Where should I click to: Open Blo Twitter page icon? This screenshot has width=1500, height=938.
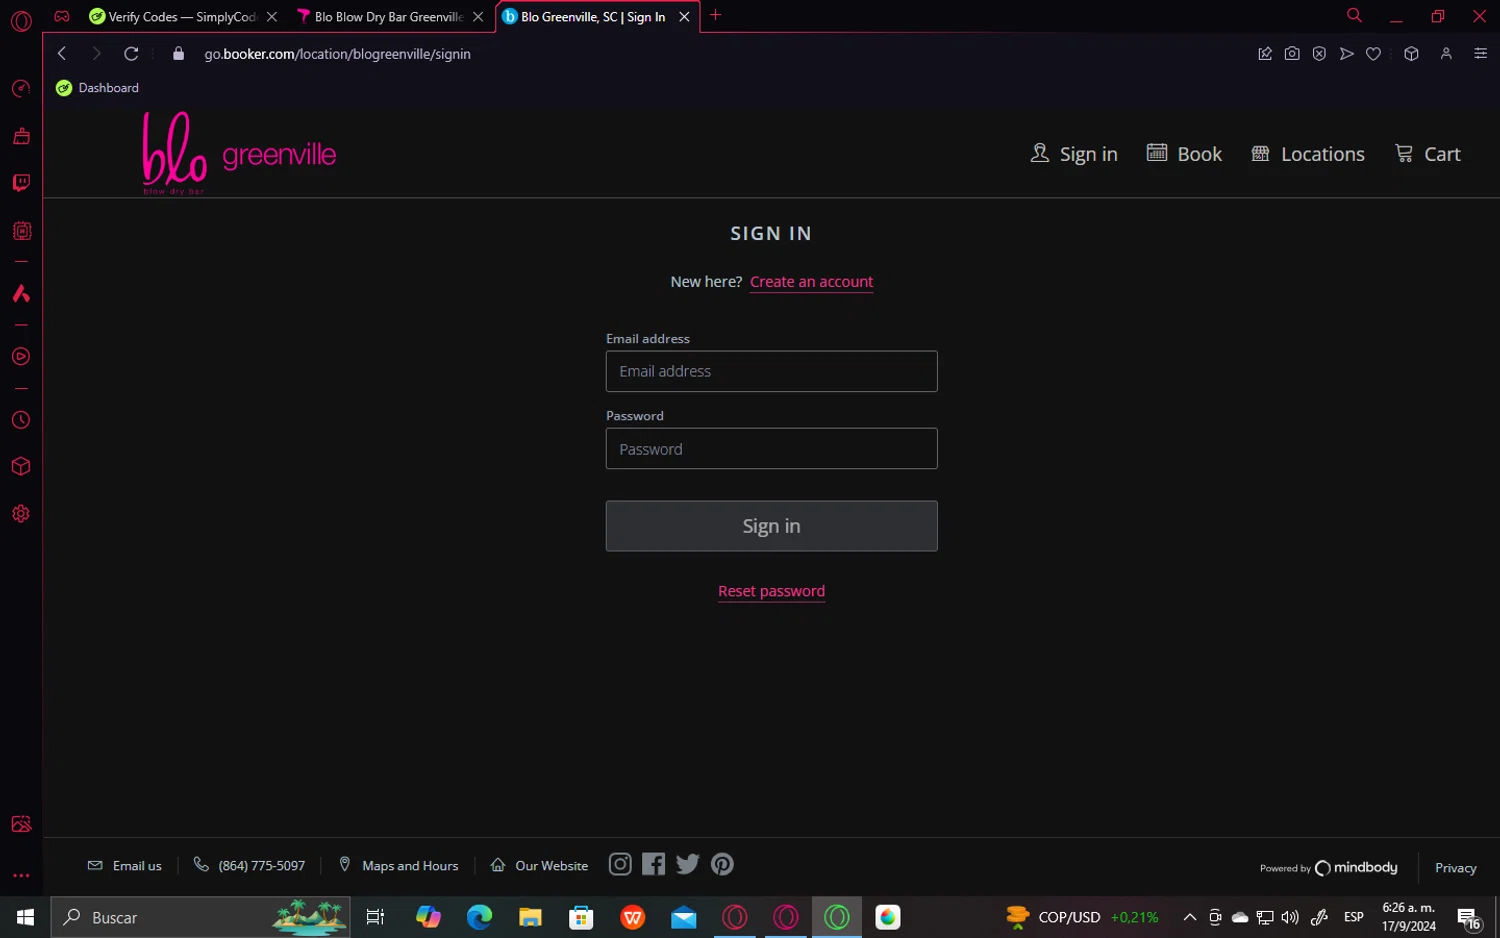pos(688,864)
